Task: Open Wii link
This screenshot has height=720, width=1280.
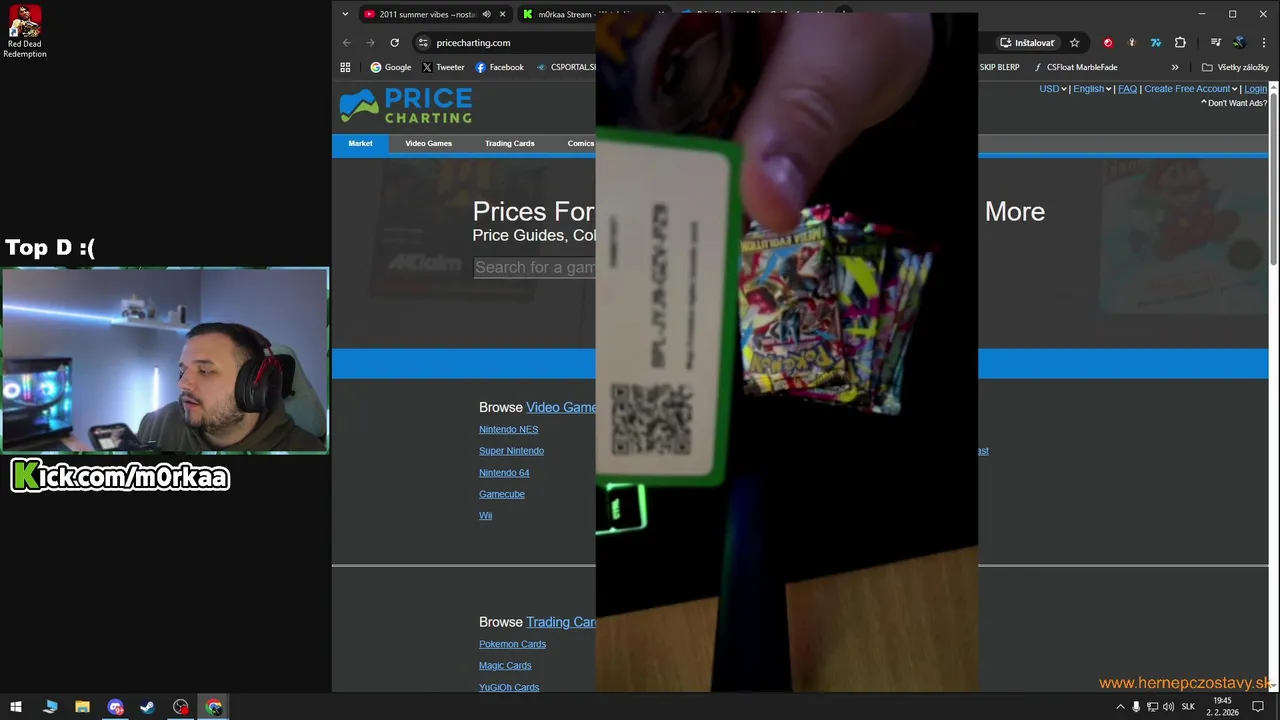Action: 485,515
